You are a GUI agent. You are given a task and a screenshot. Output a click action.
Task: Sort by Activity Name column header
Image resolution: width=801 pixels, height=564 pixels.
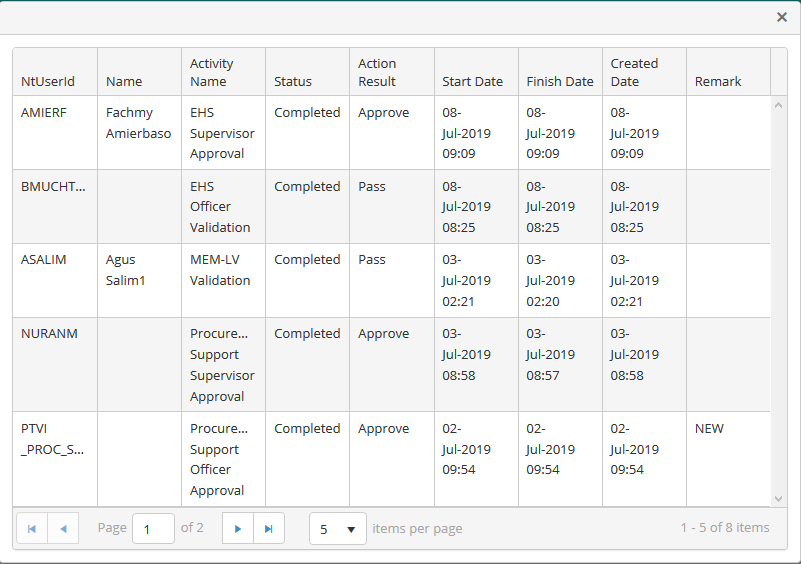pyautogui.click(x=212, y=72)
